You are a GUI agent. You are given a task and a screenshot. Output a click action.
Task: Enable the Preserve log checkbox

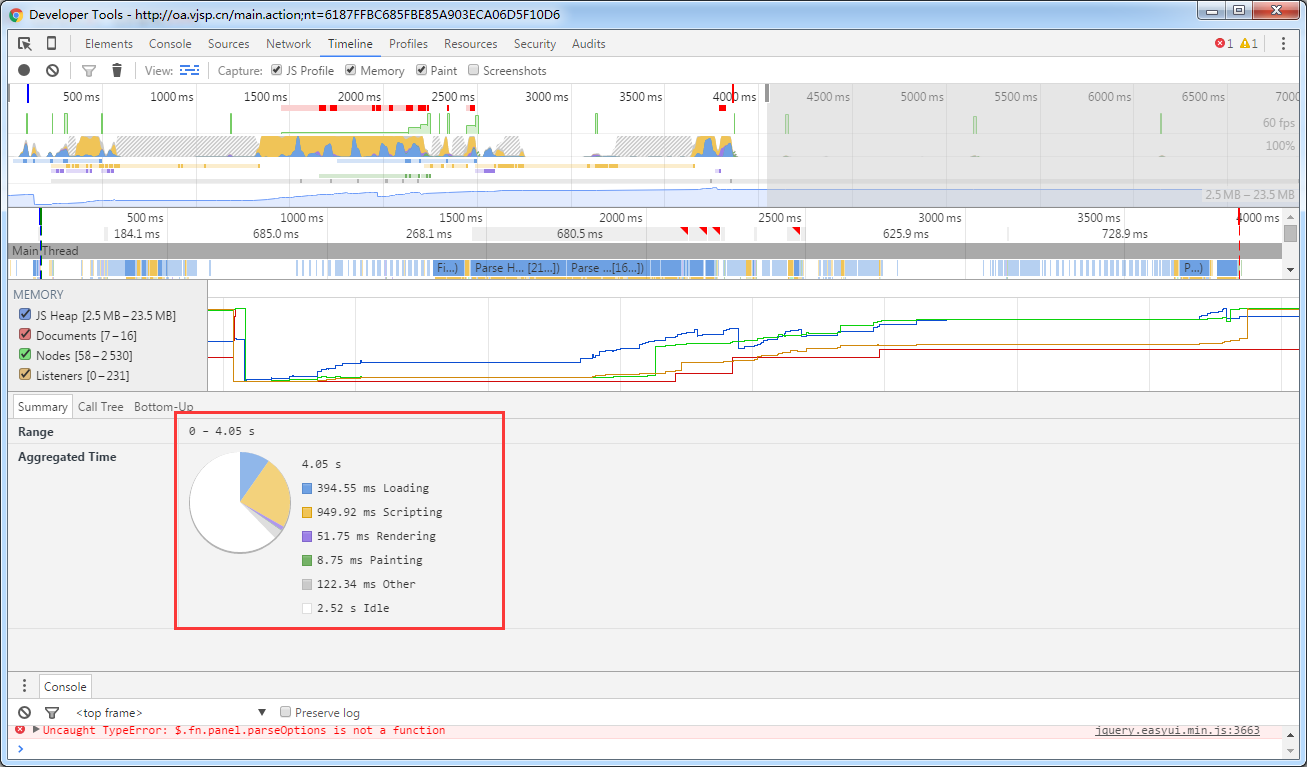[285, 712]
